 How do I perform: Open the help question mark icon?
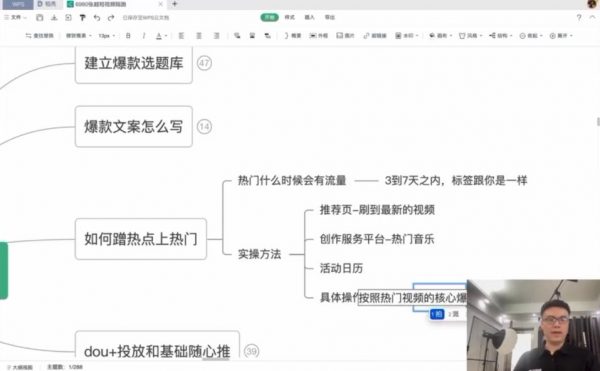[x=579, y=18]
